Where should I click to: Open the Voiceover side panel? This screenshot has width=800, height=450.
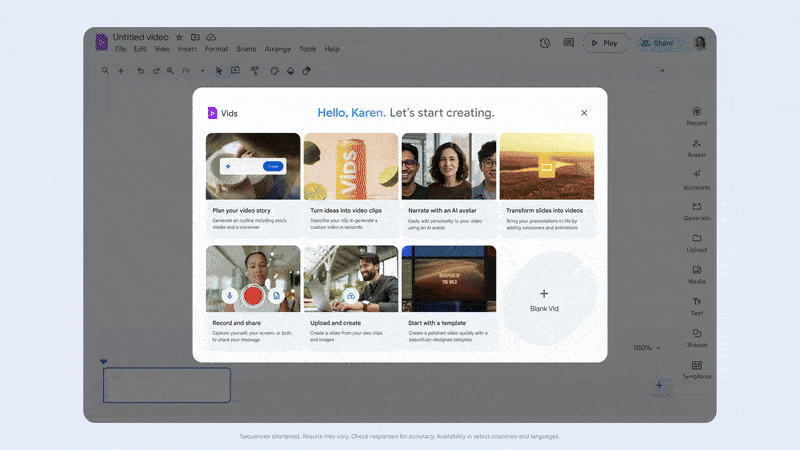tap(696, 180)
